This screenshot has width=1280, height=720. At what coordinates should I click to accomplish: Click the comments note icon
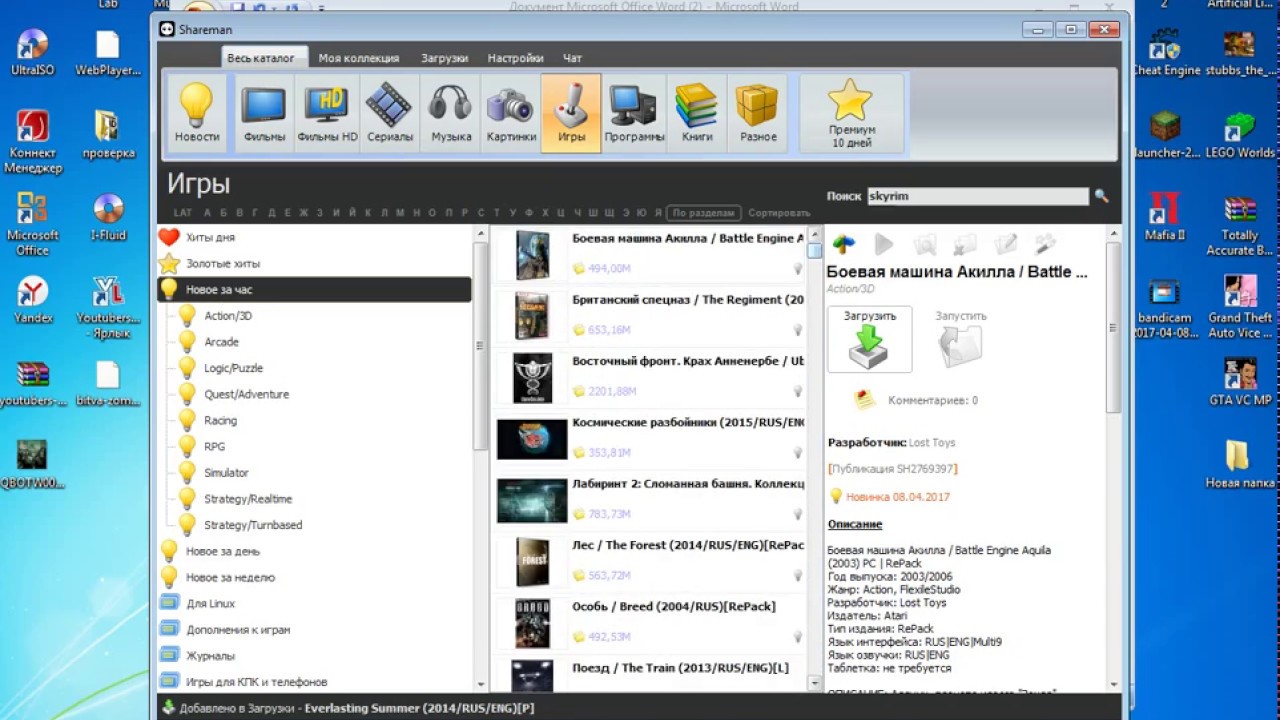tap(865, 400)
